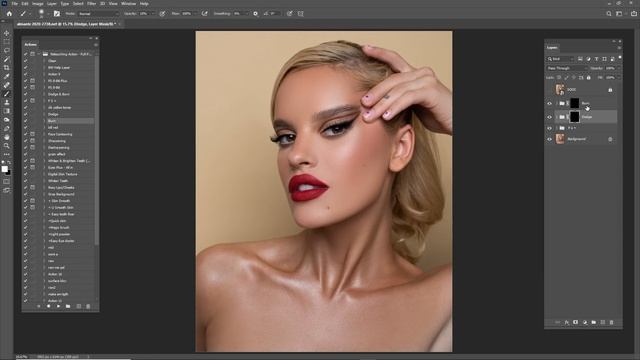Uncheck the Dodge & Burn action checkbox
This screenshot has width=640, height=360.
point(26,94)
